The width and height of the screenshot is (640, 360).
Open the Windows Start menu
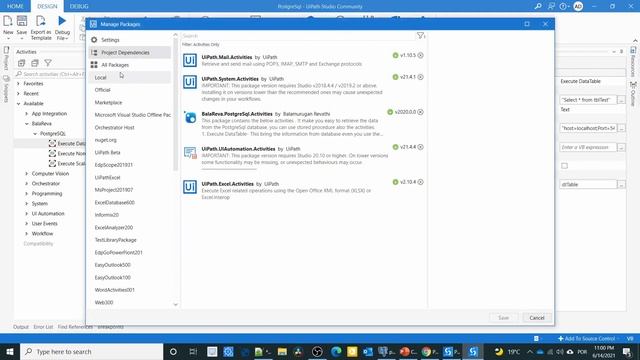(10, 351)
